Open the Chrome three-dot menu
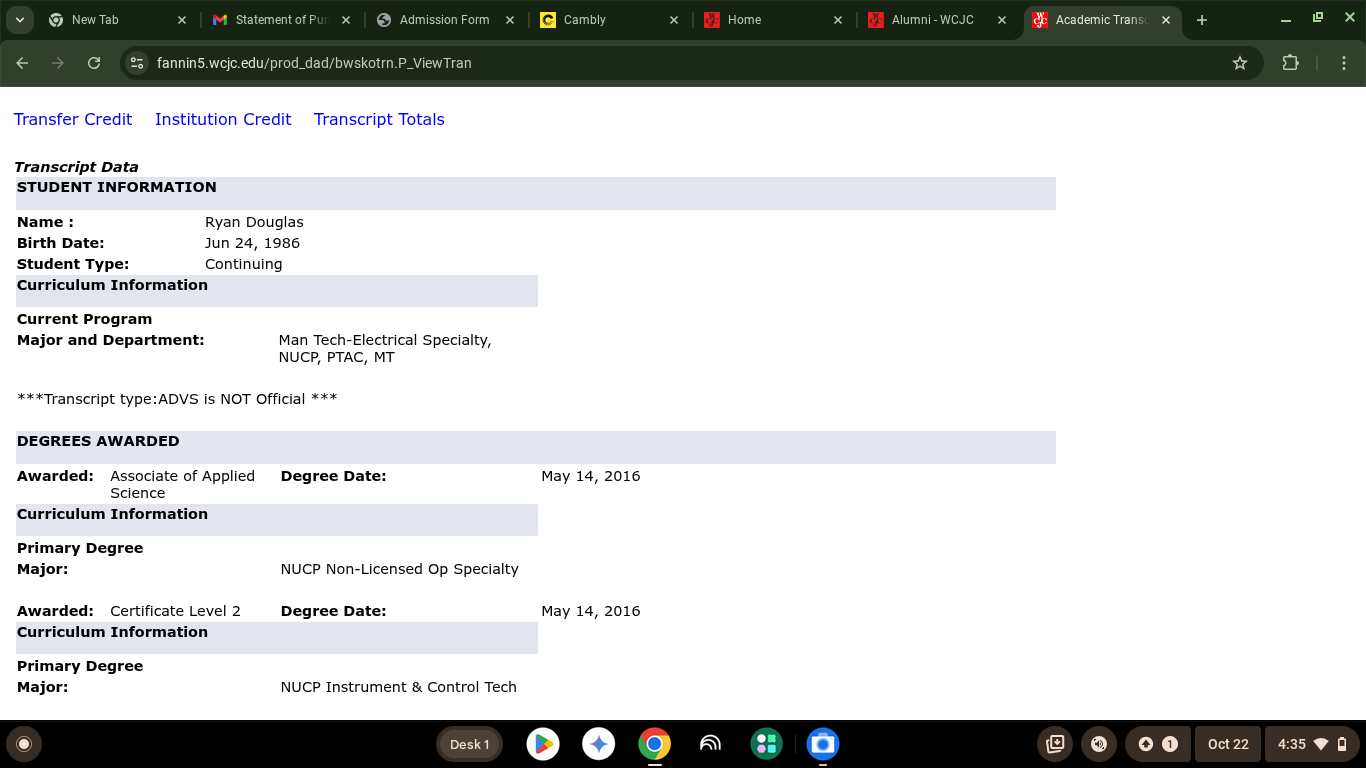The image size is (1366, 768). [x=1344, y=63]
